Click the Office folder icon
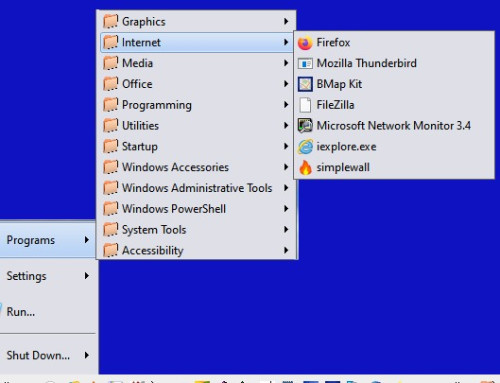This screenshot has width=500, height=383. (x=110, y=84)
